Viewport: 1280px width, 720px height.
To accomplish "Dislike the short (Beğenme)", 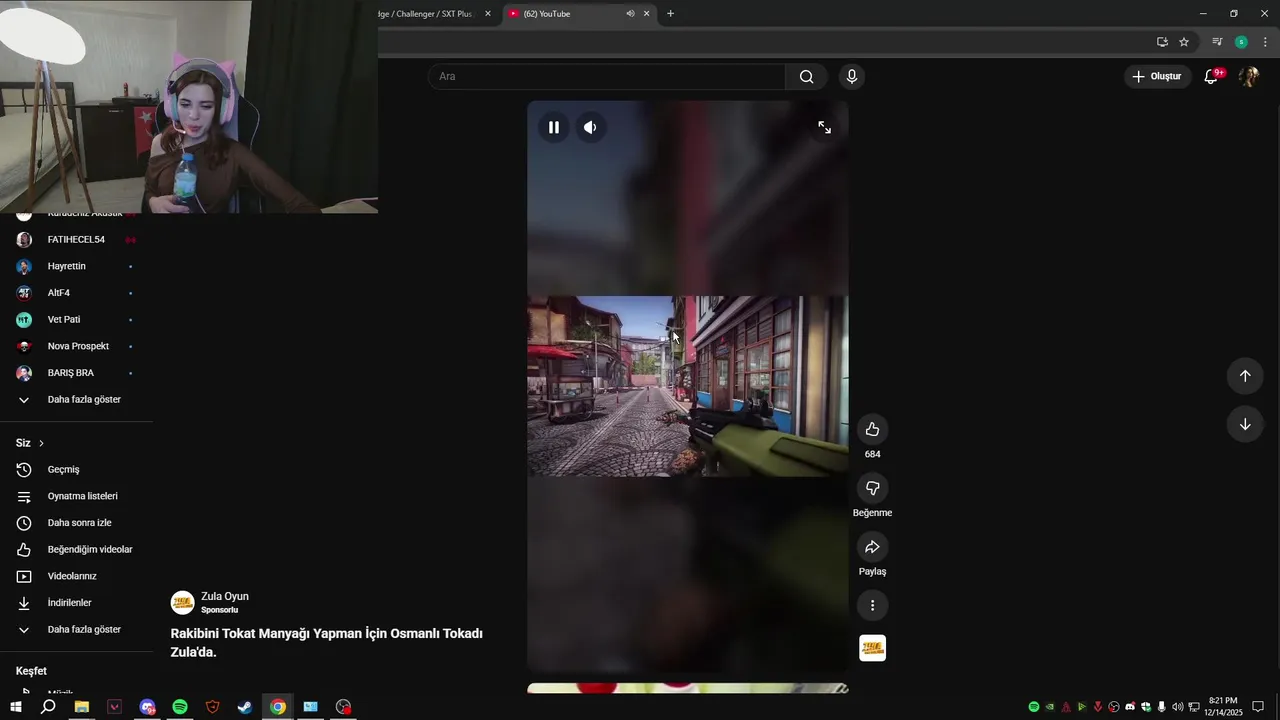I will click(x=872, y=488).
